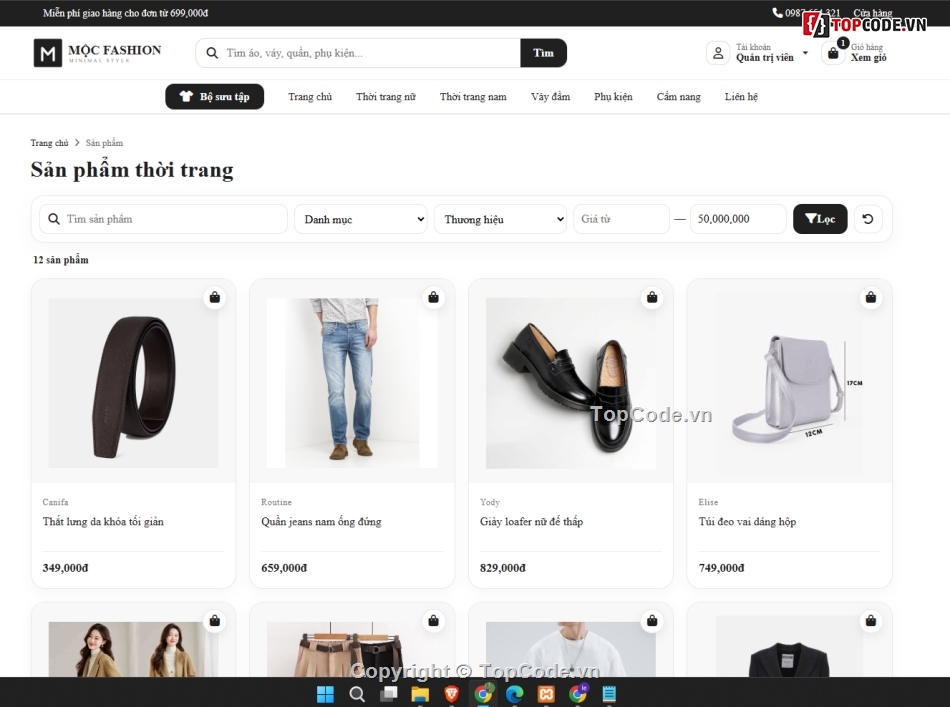This screenshot has height=707, width=950.
Task: Open the belt product image
Action: pos(133,383)
